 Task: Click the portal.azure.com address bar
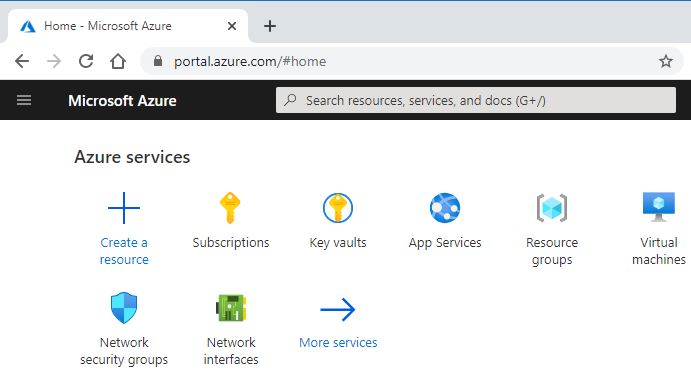click(410, 61)
